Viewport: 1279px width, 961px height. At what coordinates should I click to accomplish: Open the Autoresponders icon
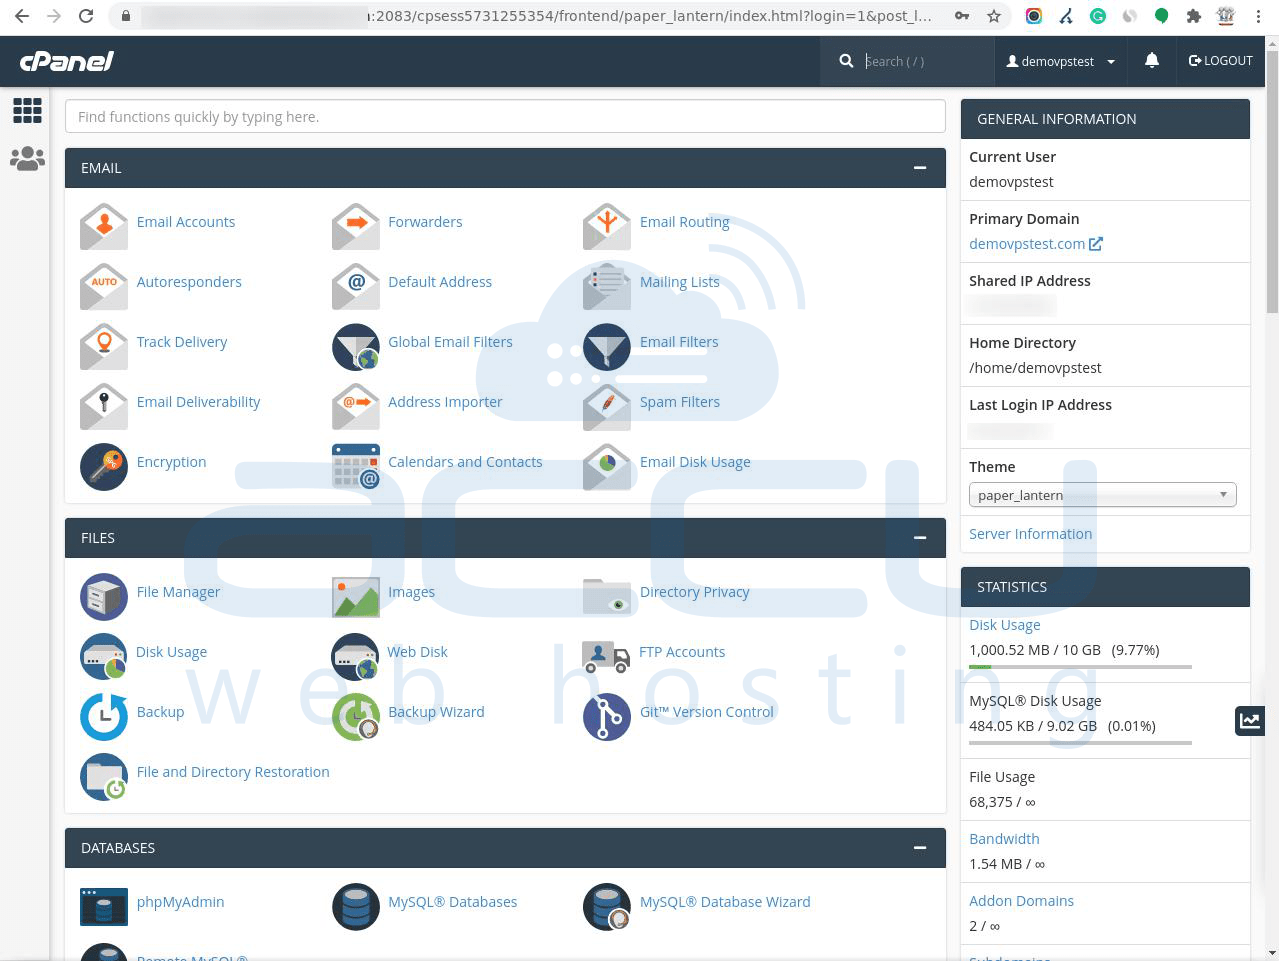point(104,287)
